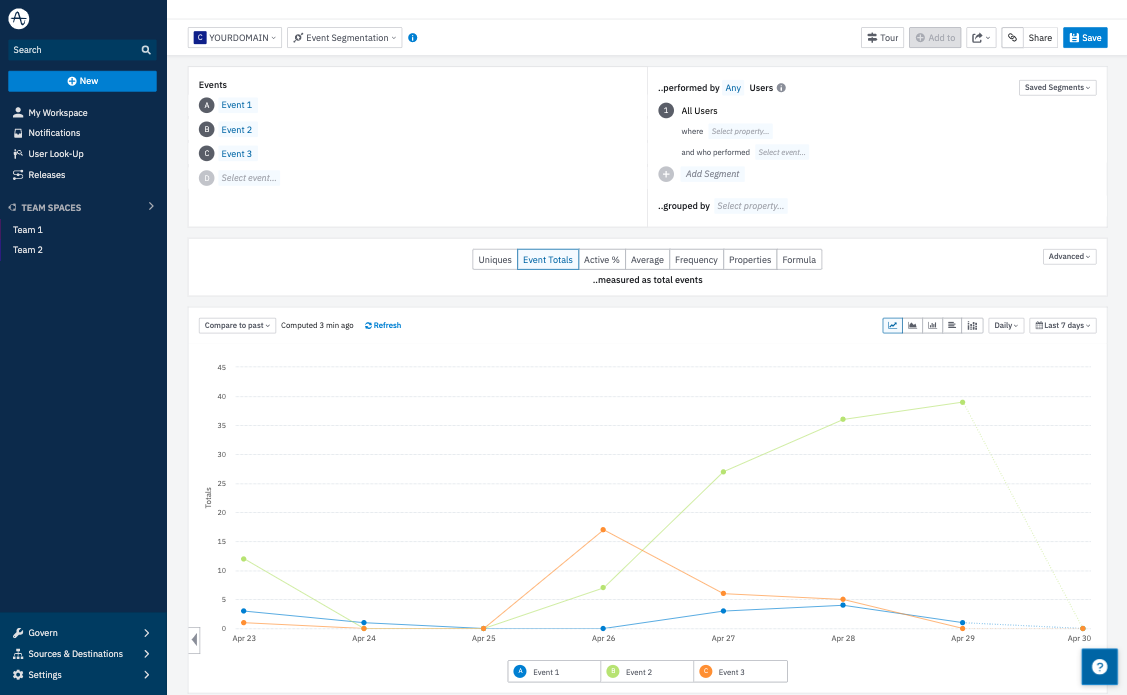Click the Amplitude logo icon
The image size is (1127, 695).
click(x=19, y=19)
